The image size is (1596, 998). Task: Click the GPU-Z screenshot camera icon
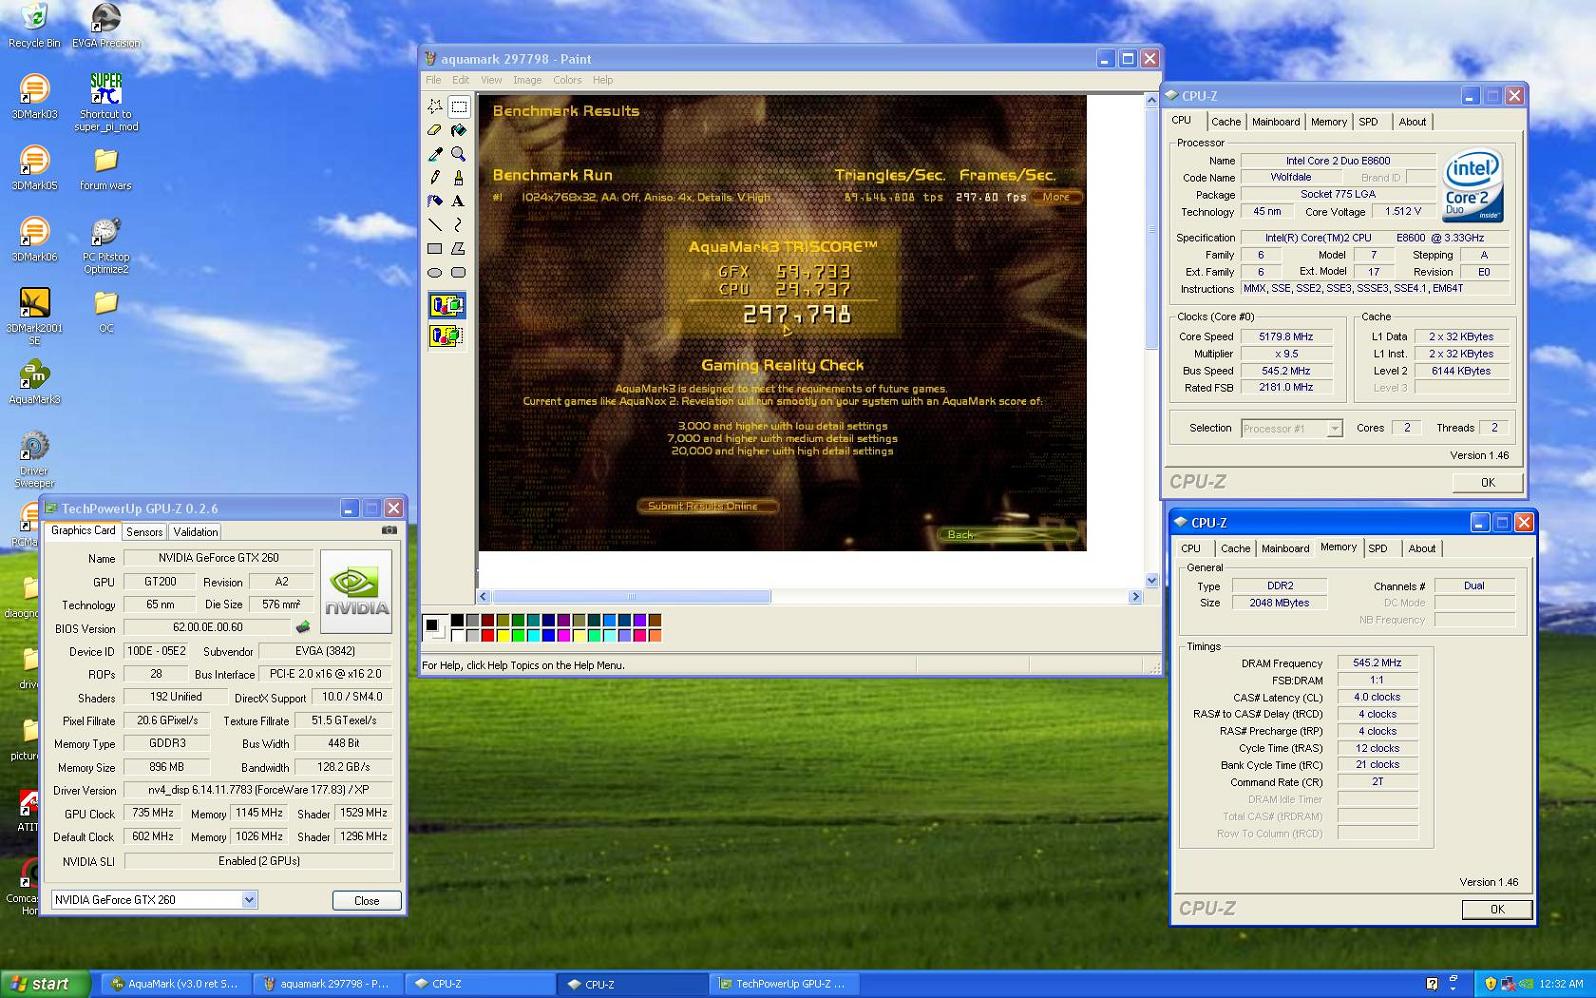[x=389, y=530]
